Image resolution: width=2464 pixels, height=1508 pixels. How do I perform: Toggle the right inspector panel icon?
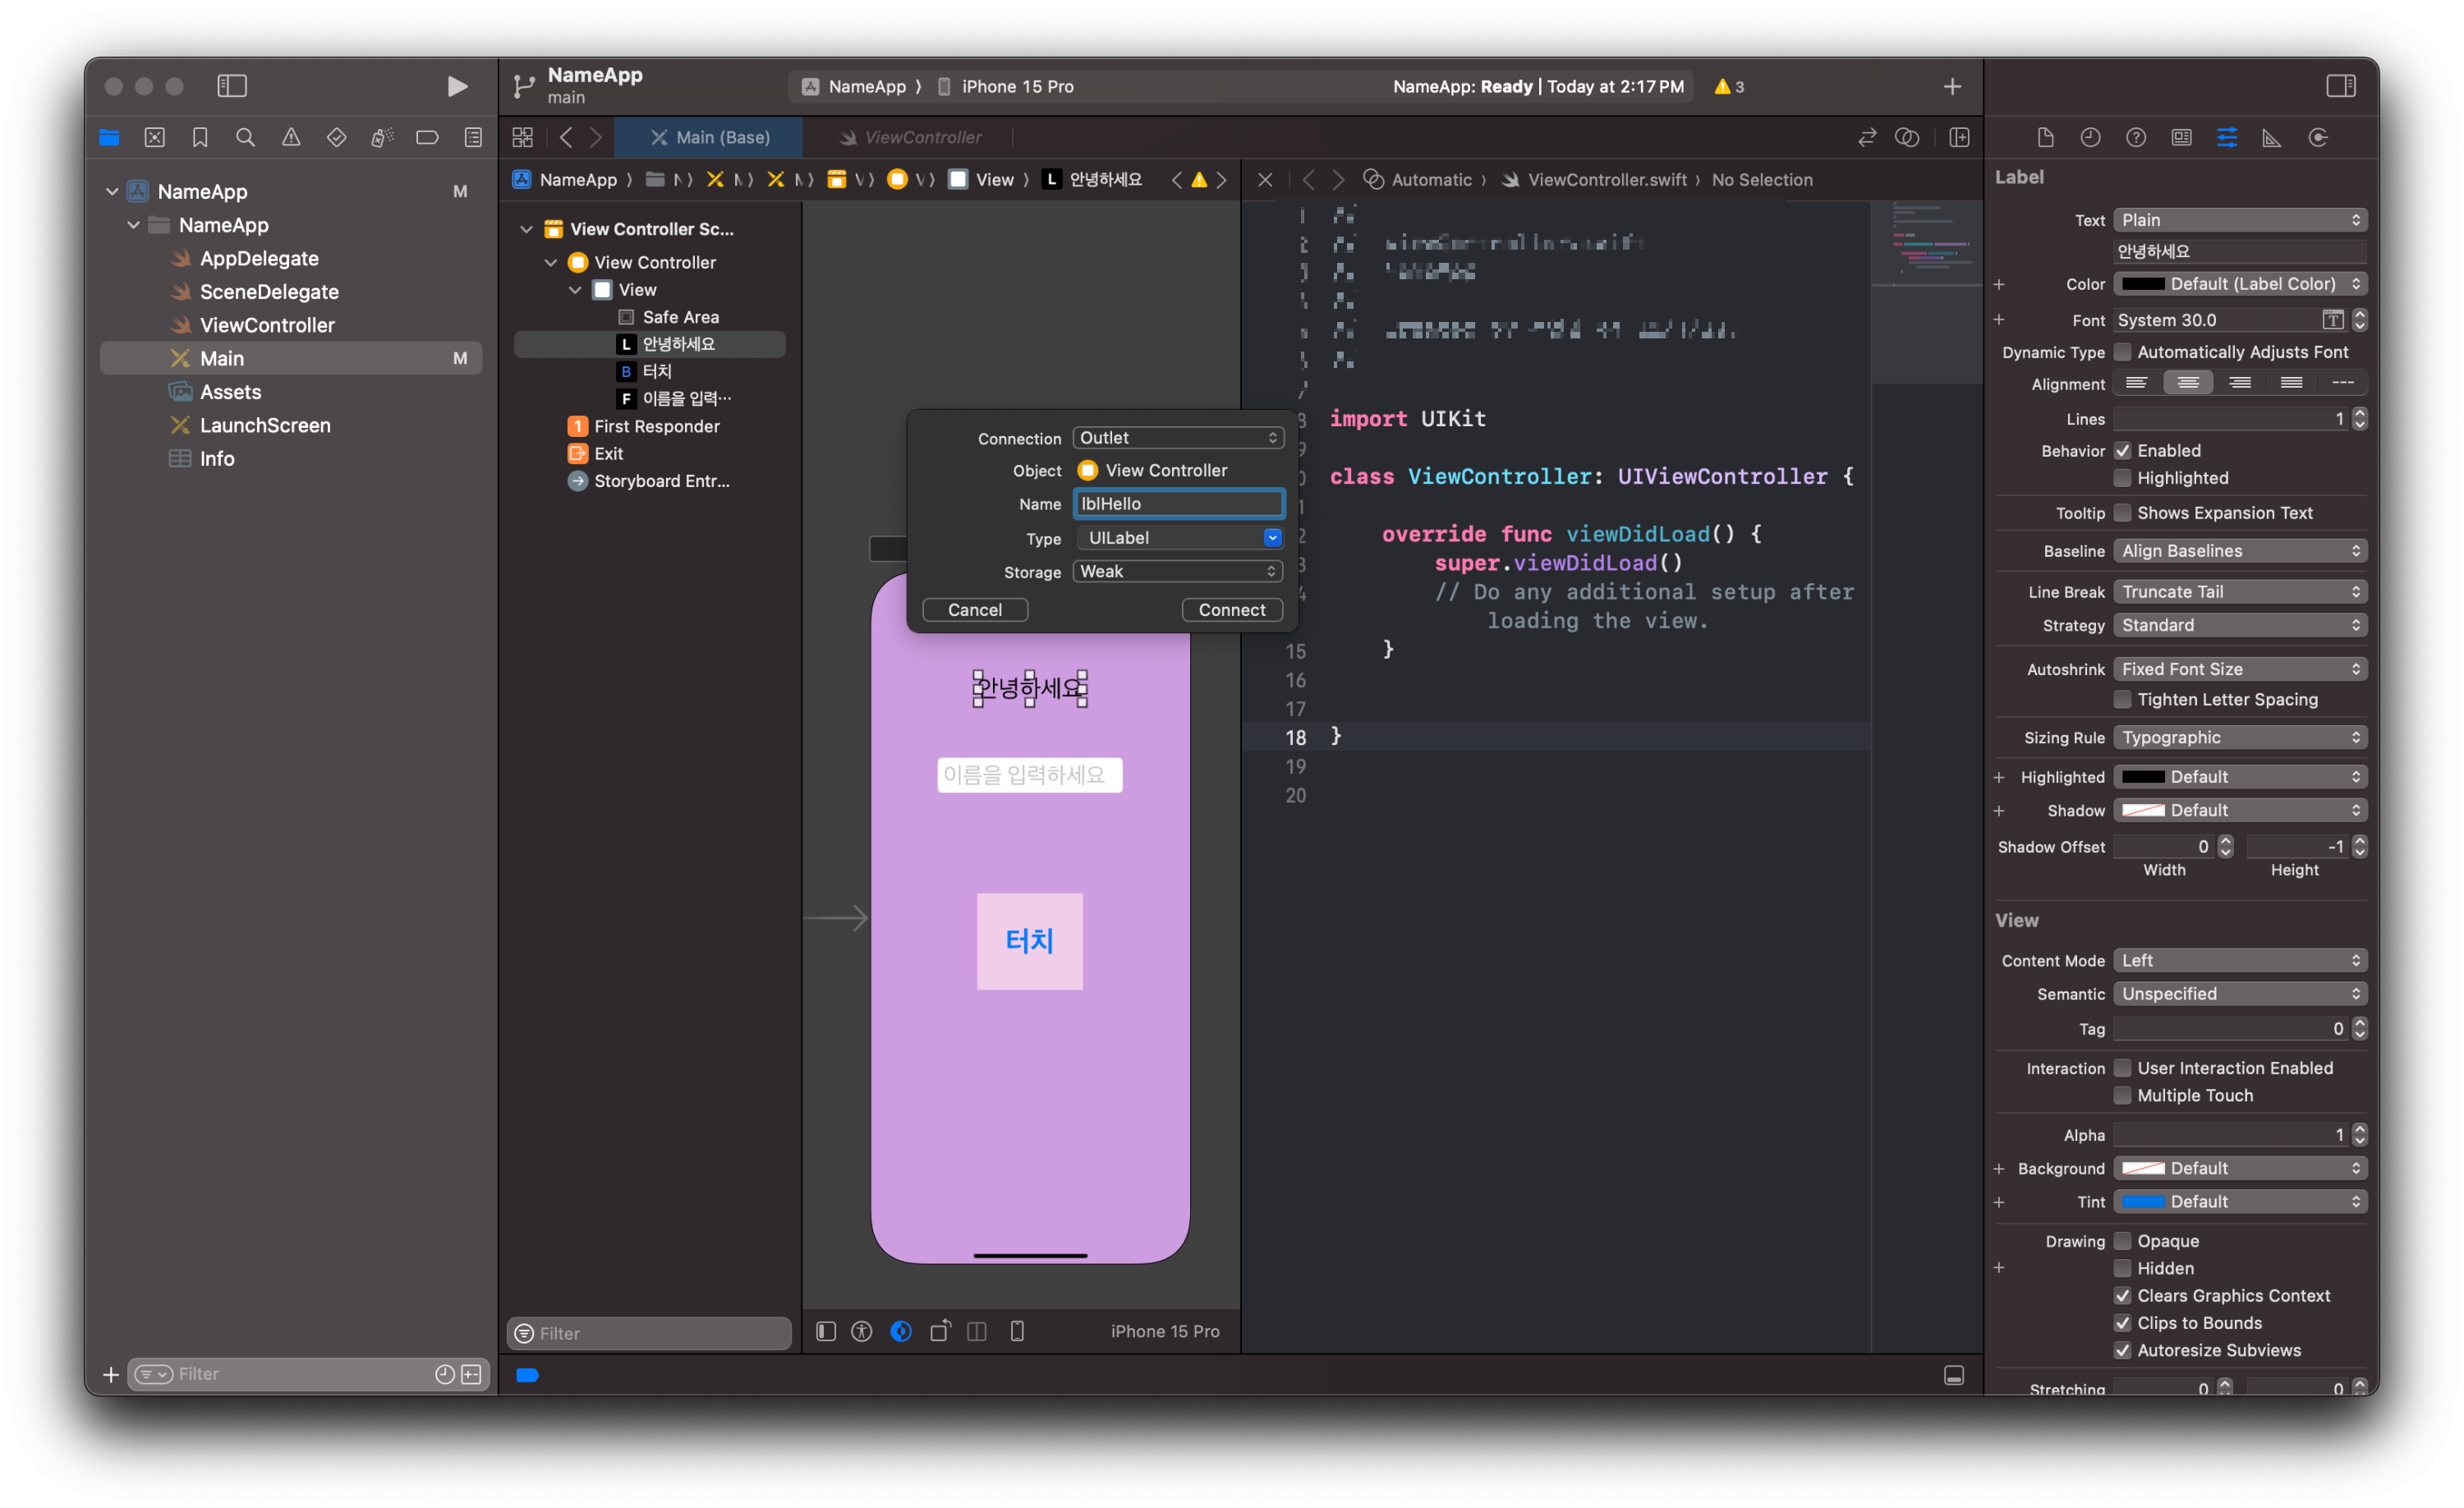2340,86
